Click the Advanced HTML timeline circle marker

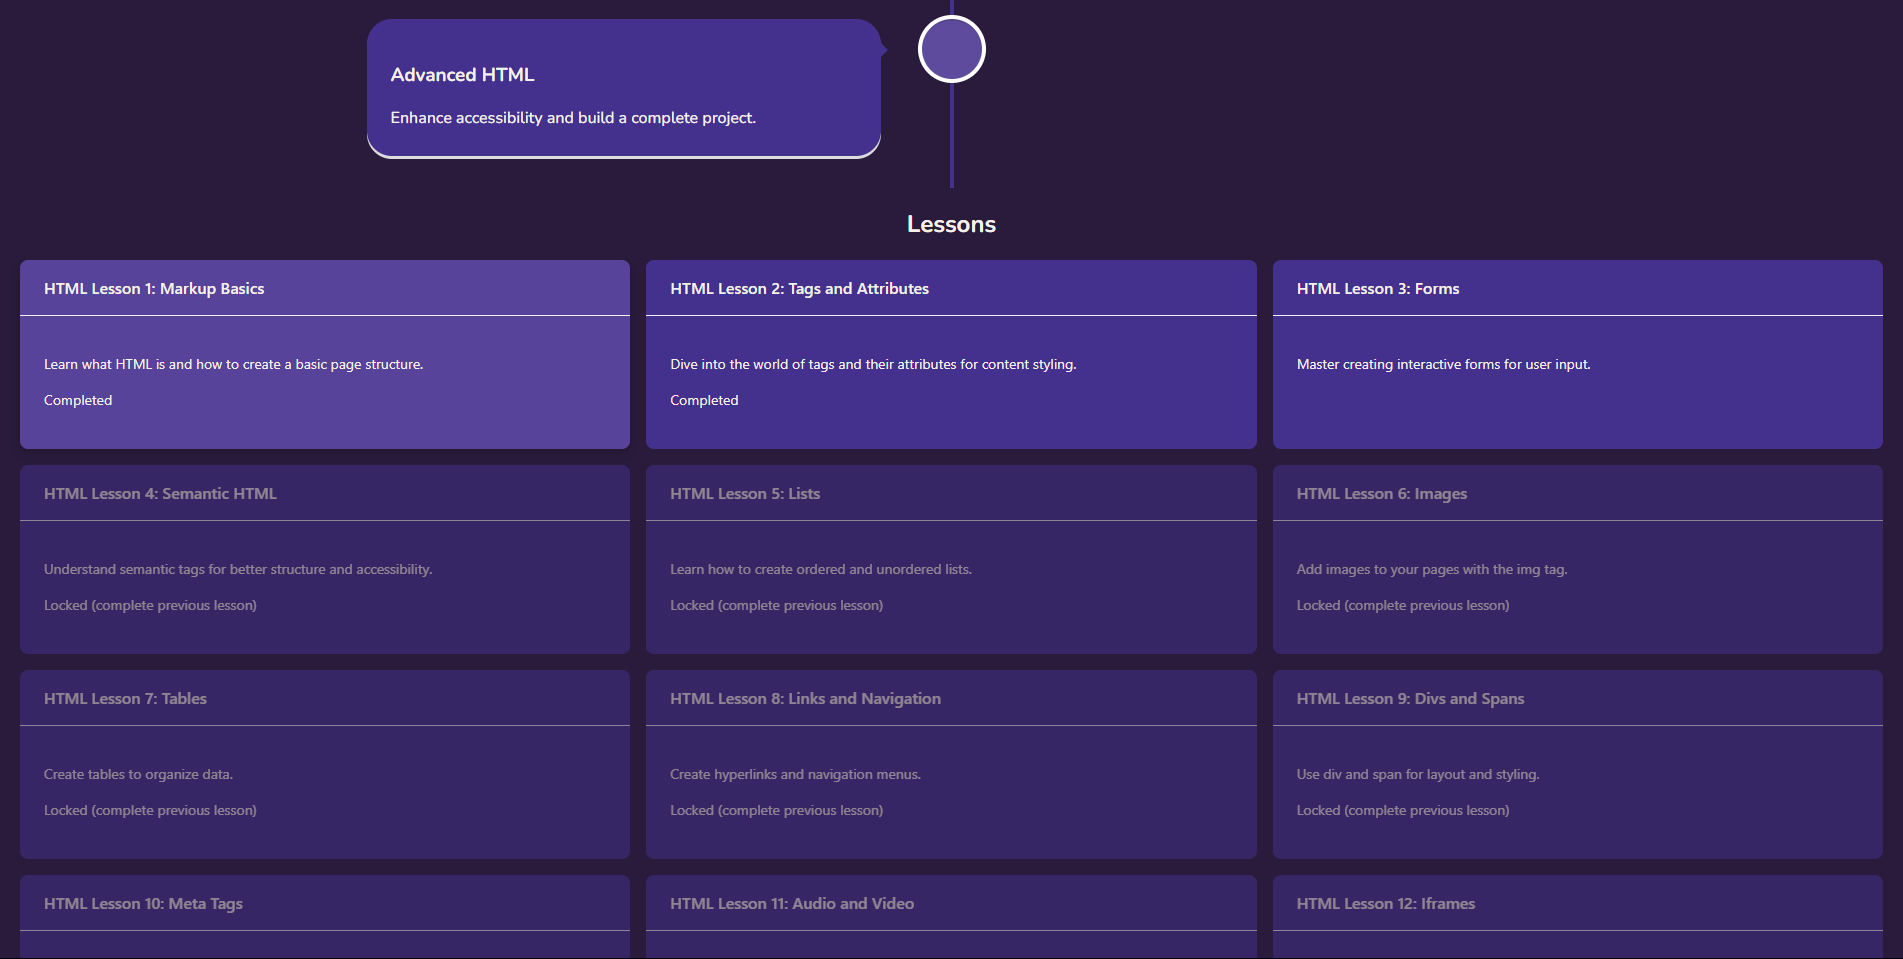pyautogui.click(x=952, y=49)
